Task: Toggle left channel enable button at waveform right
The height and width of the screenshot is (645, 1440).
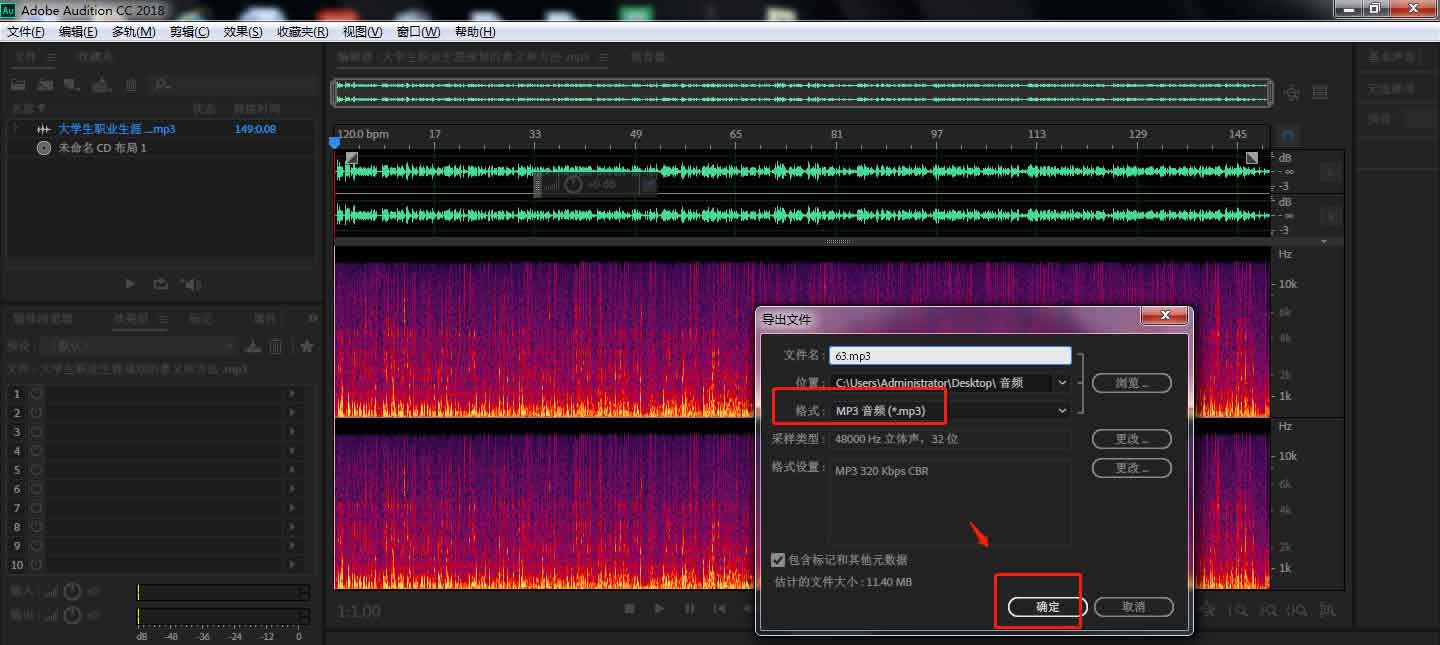Action: [1330, 172]
